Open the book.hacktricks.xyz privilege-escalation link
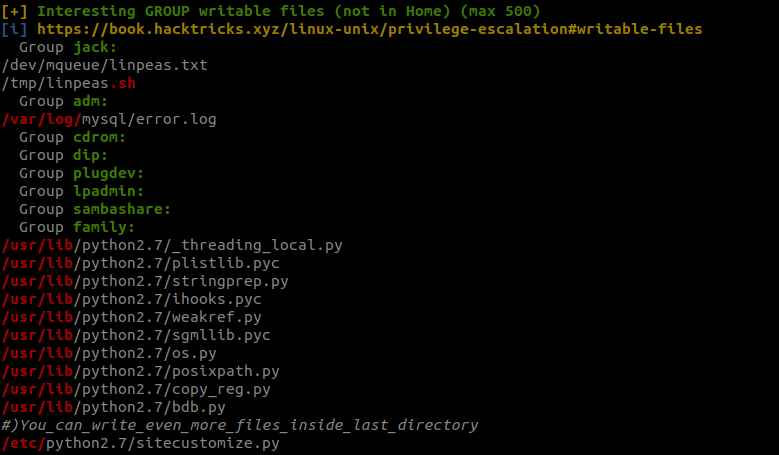The height and width of the screenshot is (455, 779). point(370,29)
